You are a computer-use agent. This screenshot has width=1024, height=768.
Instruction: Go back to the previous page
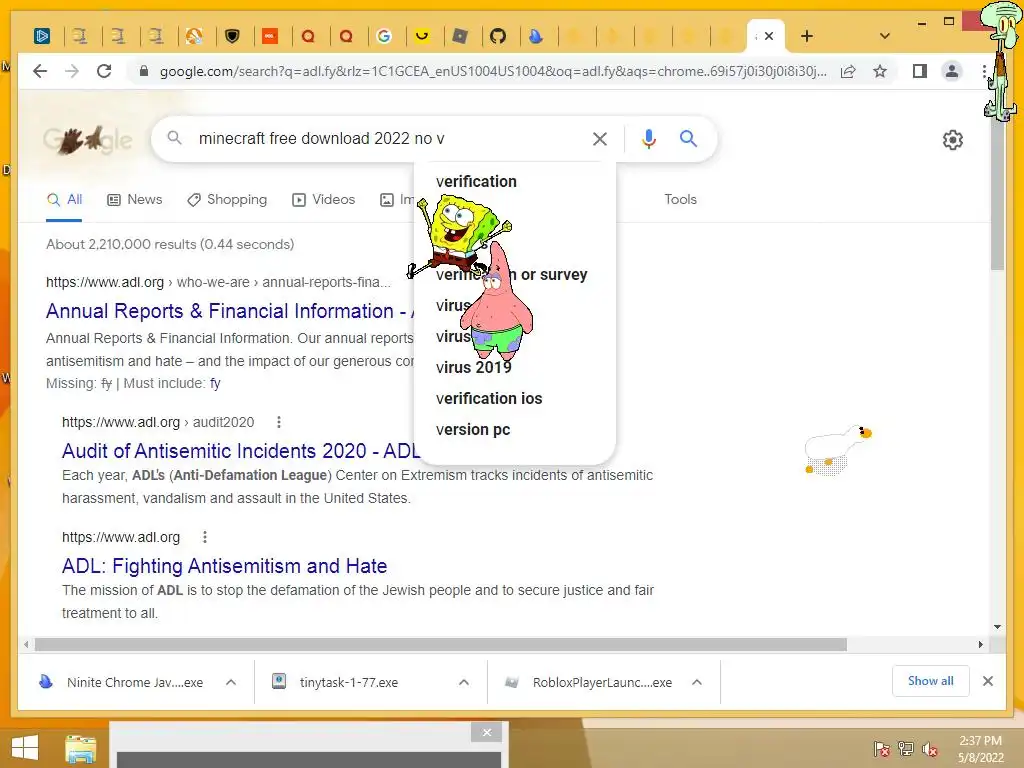coord(40,71)
